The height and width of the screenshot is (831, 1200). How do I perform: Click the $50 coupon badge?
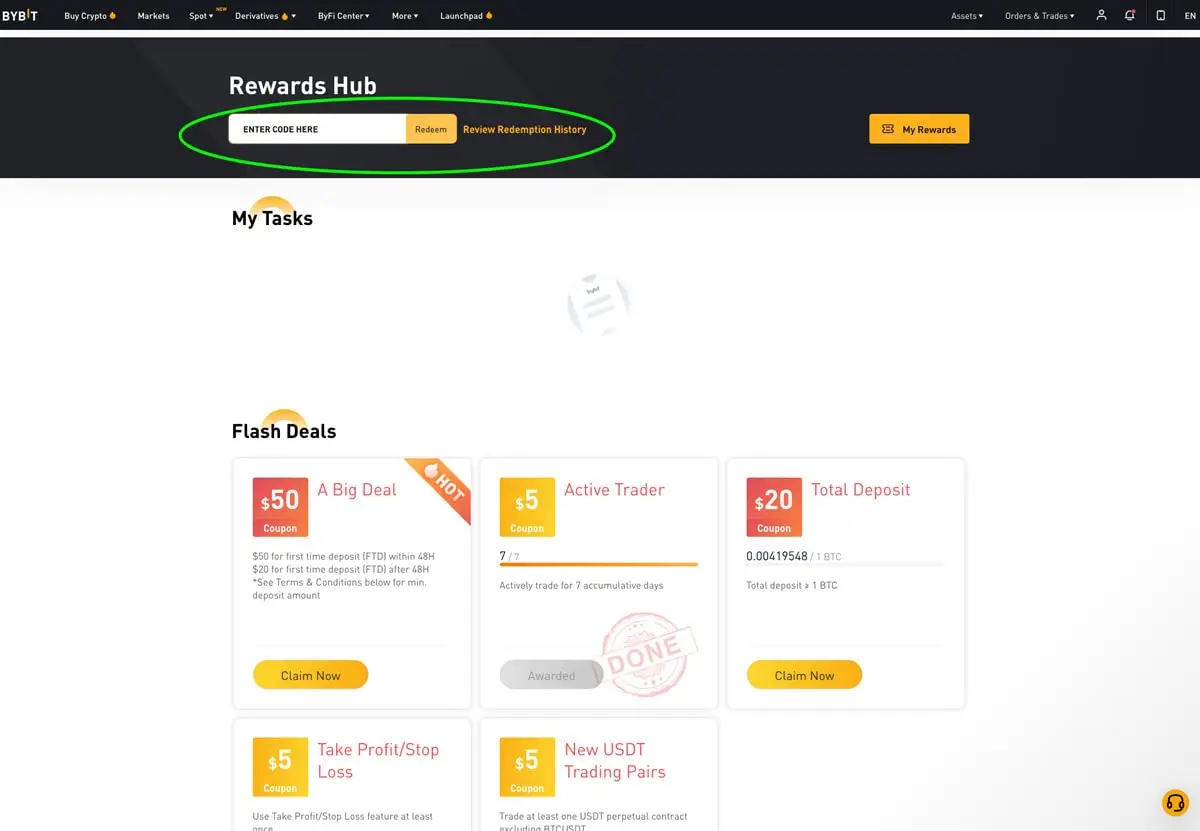[280, 507]
